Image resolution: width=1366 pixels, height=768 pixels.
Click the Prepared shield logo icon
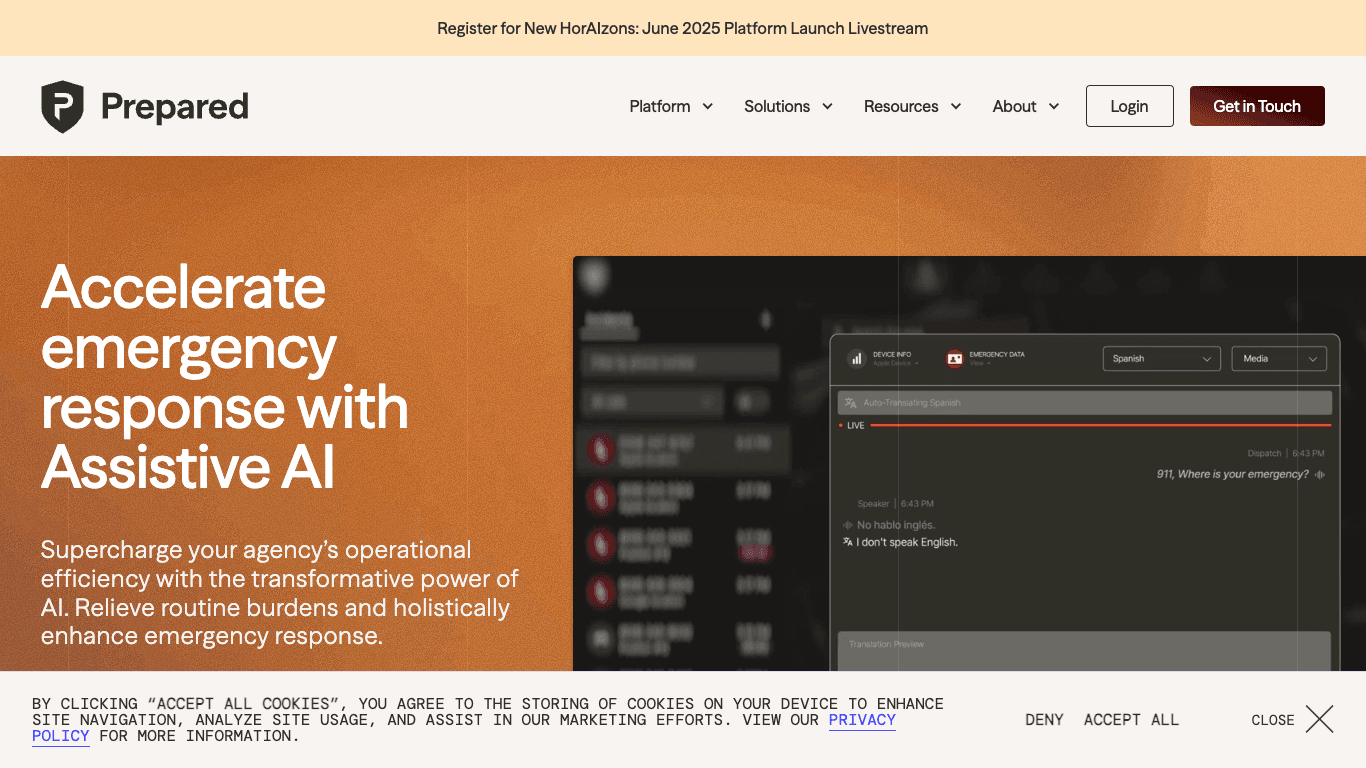tap(62, 106)
